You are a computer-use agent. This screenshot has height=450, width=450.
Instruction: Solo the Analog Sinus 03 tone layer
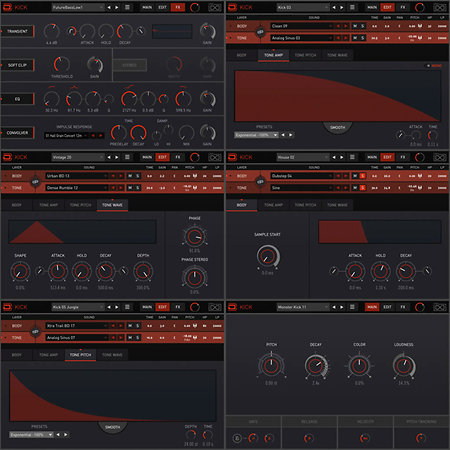362,38
